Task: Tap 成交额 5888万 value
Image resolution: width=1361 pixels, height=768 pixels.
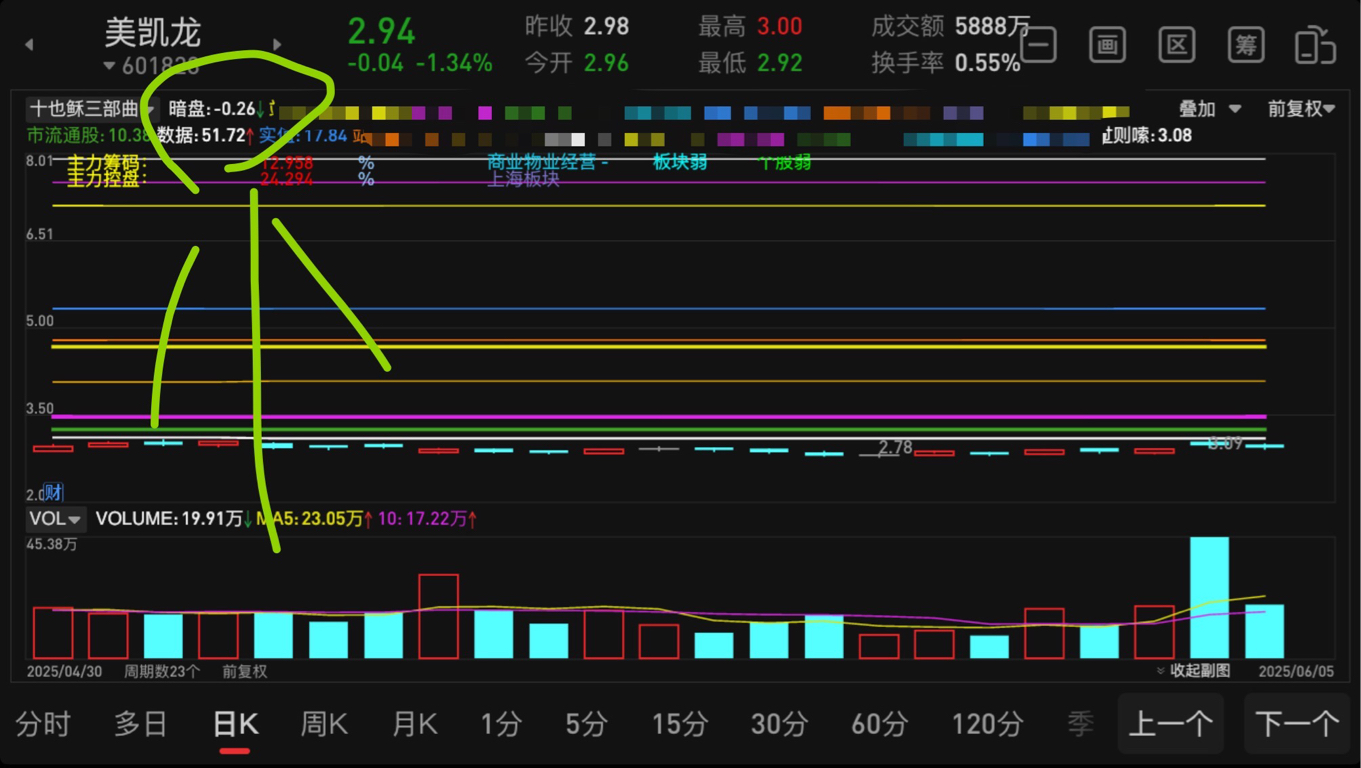Action: click(x=992, y=26)
